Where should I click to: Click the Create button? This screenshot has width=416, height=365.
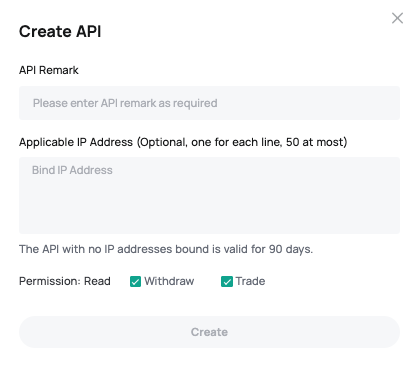coord(209,332)
